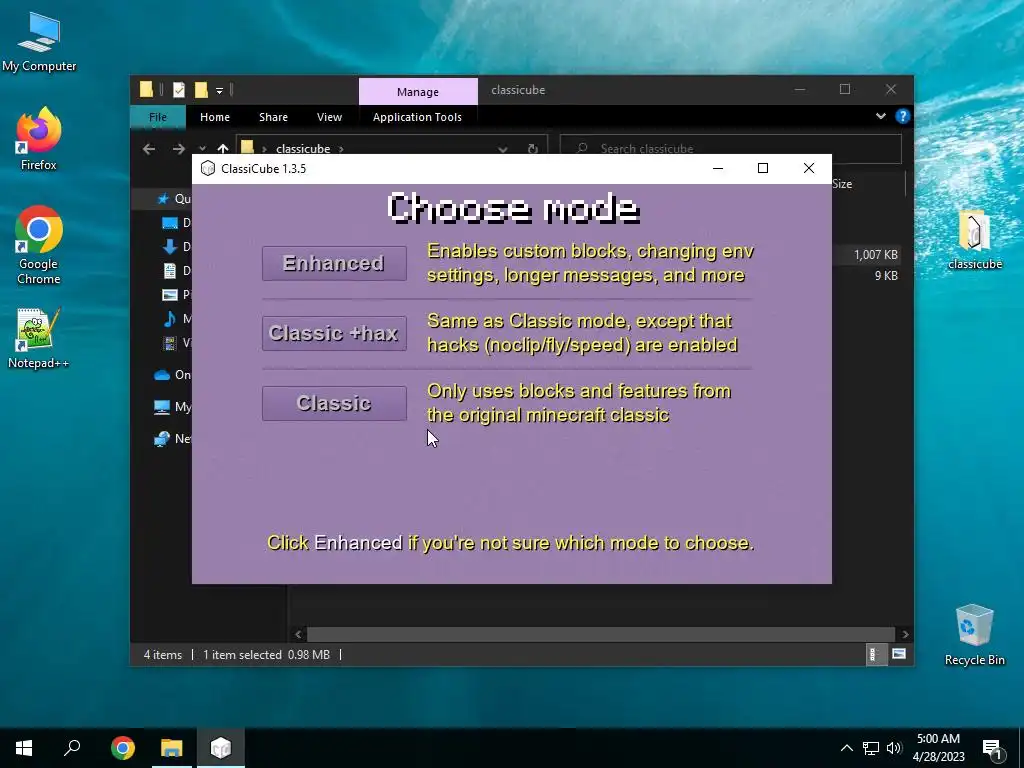Select Notepad++ desktop shortcut
Image resolution: width=1024 pixels, height=768 pixels.
pyautogui.click(x=39, y=338)
